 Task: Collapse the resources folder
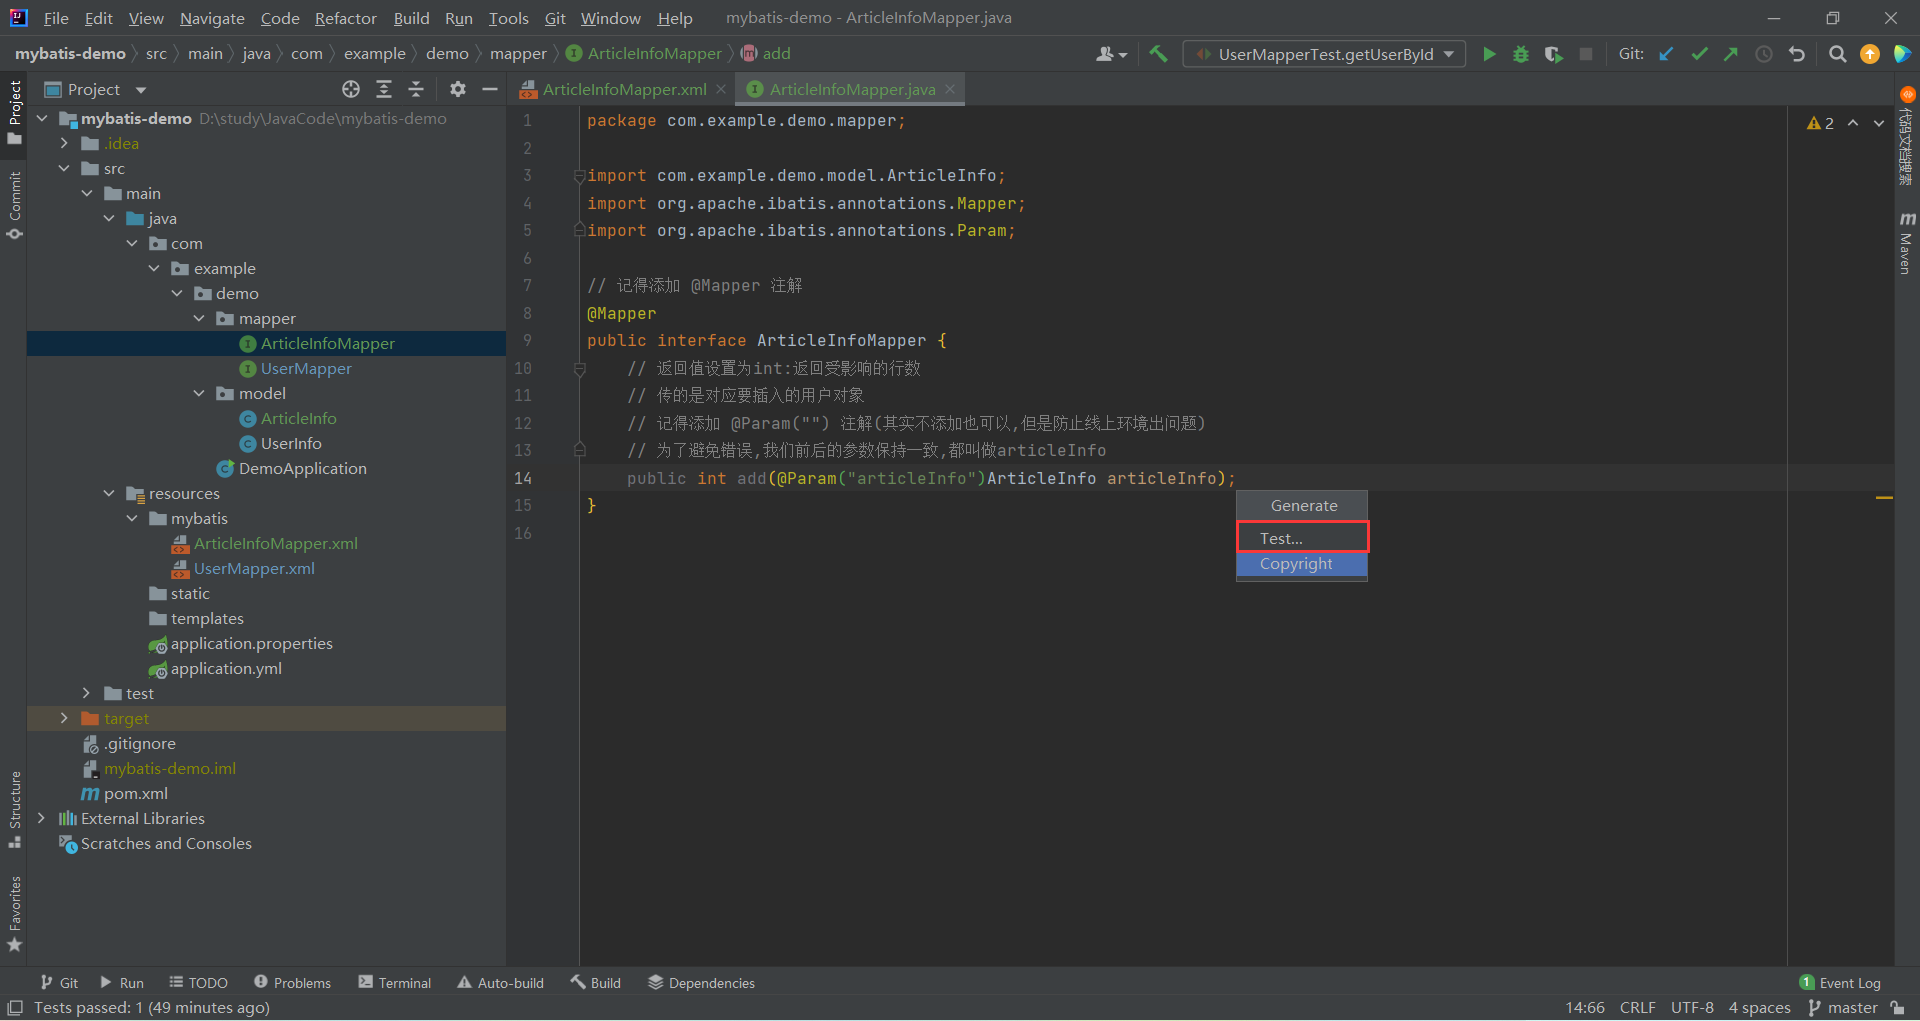pos(109,493)
